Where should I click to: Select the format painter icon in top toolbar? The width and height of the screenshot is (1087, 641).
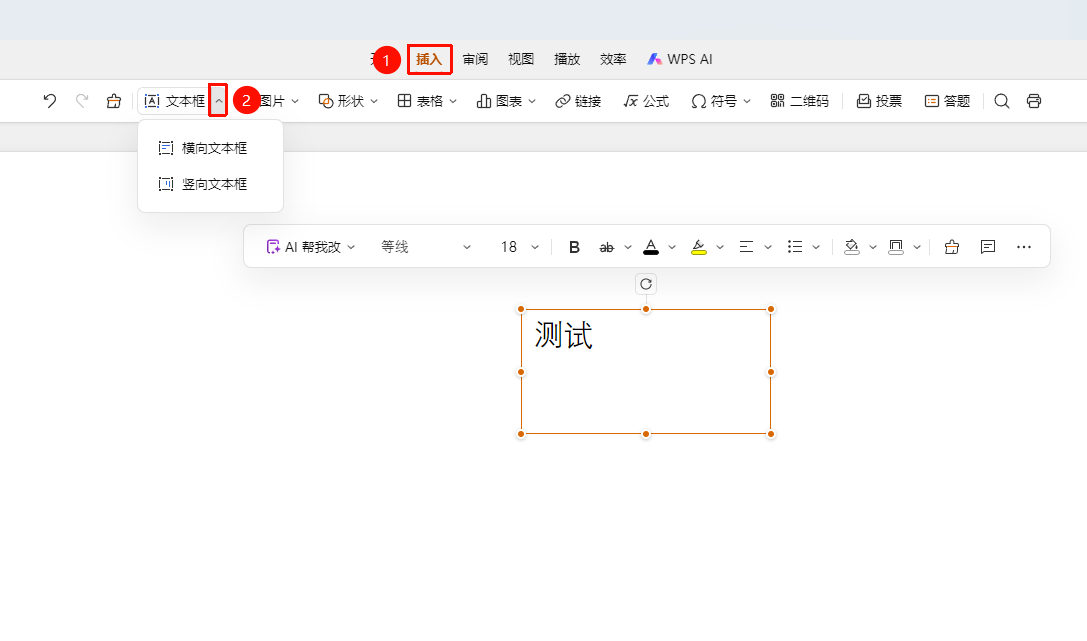[114, 101]
